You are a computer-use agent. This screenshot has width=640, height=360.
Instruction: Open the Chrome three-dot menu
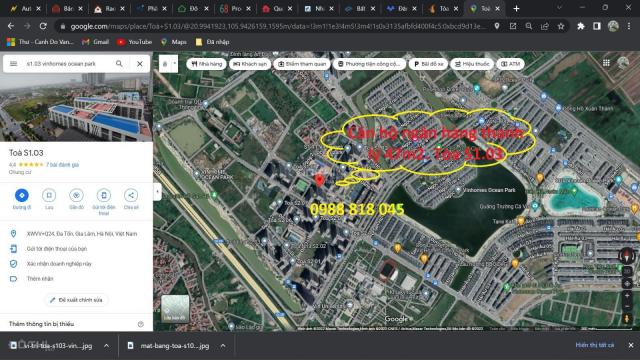629,26
